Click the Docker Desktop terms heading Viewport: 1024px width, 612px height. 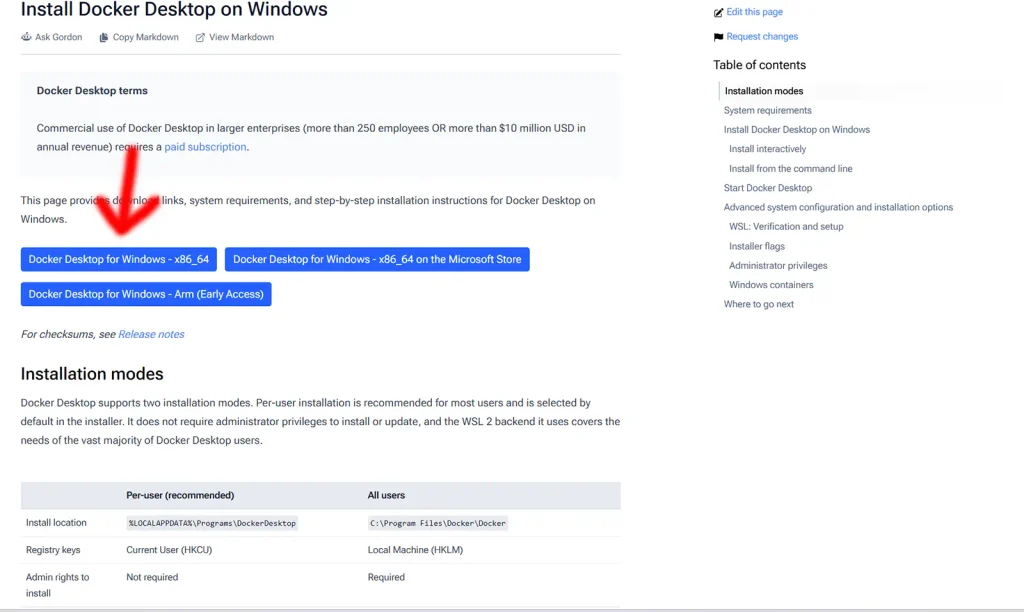[92, 91]
